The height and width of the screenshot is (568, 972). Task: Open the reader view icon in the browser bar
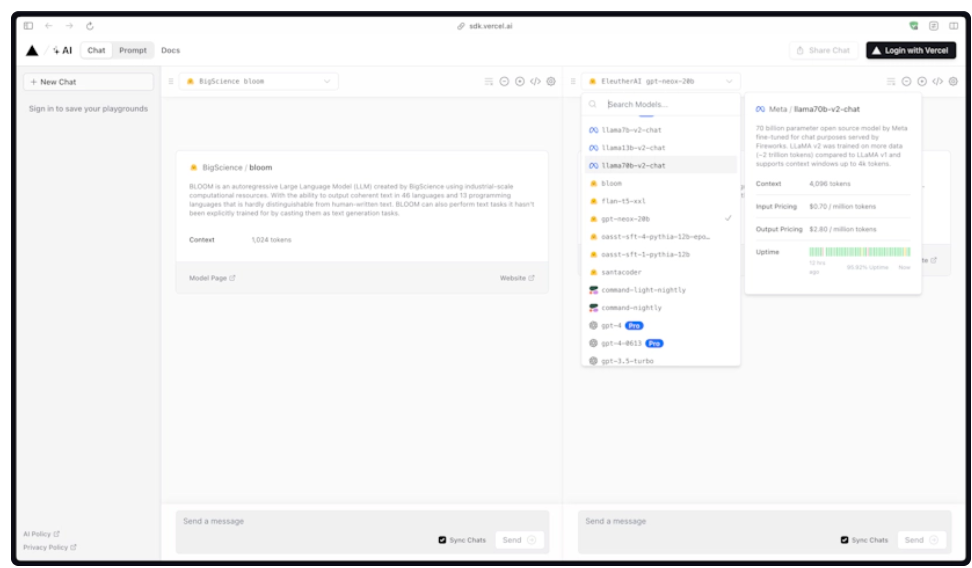point(934,25)
